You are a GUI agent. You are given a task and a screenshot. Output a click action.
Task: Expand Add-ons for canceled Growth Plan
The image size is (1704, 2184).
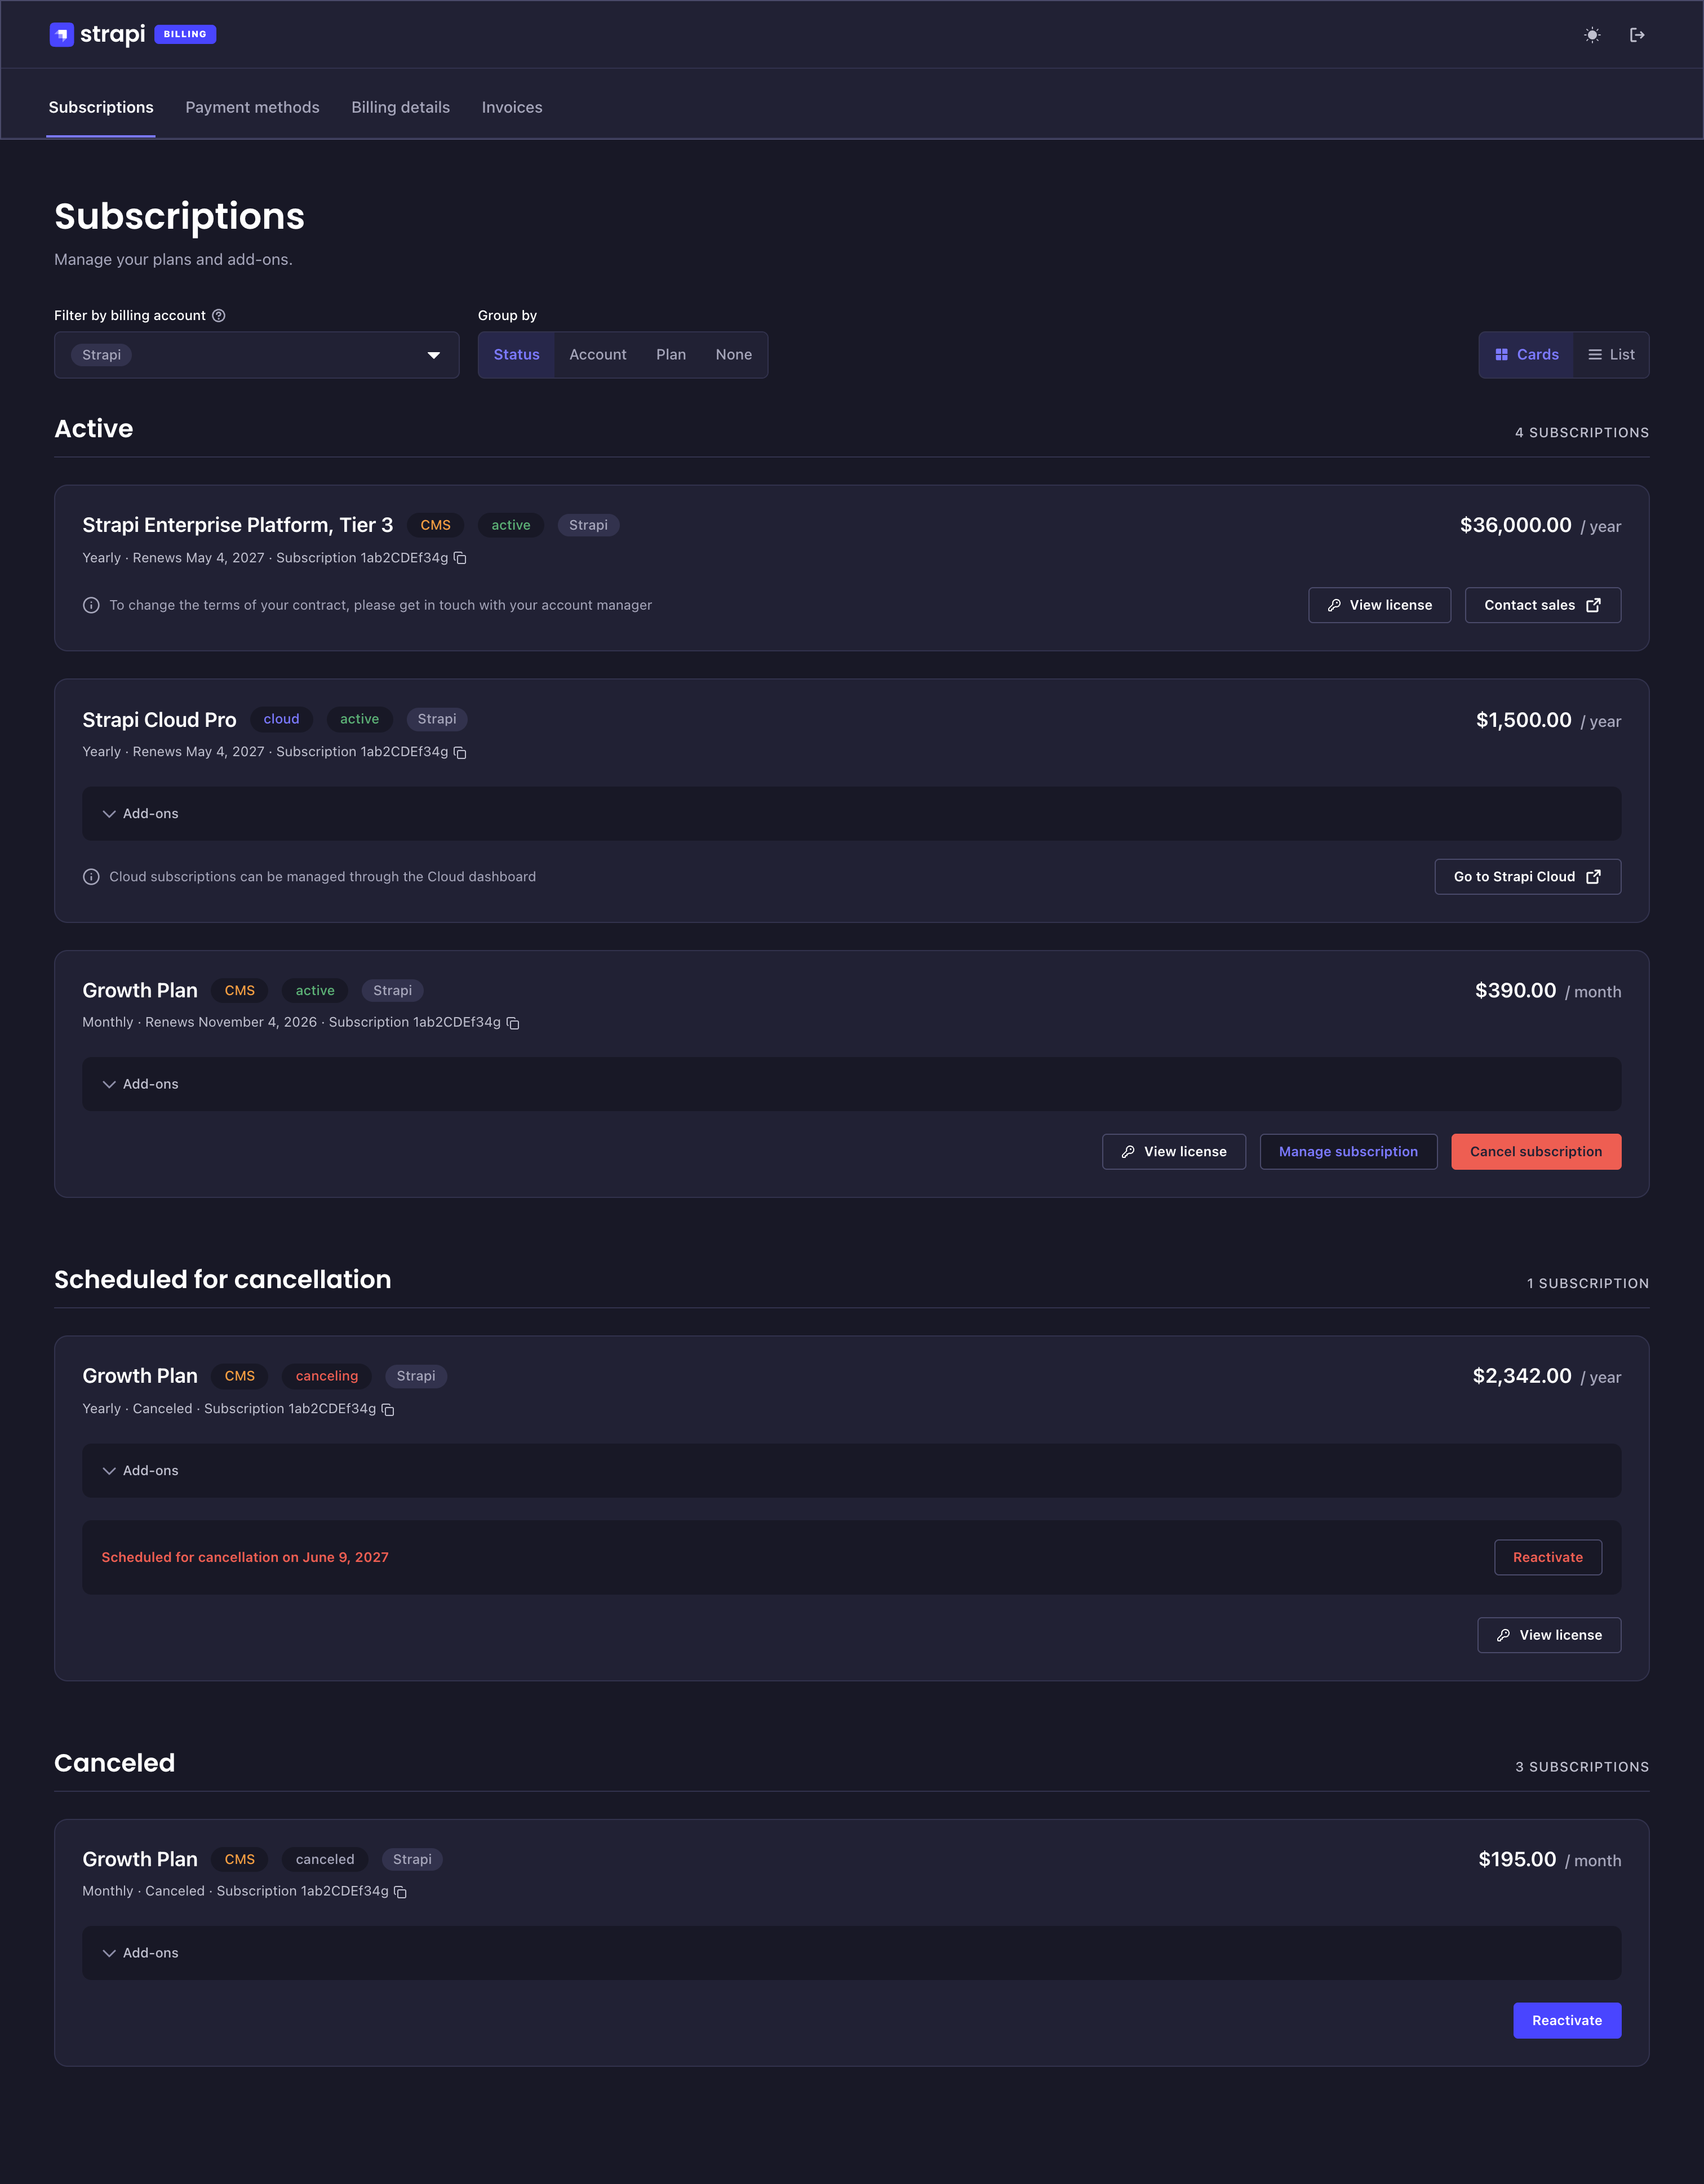pos(851,1953)
